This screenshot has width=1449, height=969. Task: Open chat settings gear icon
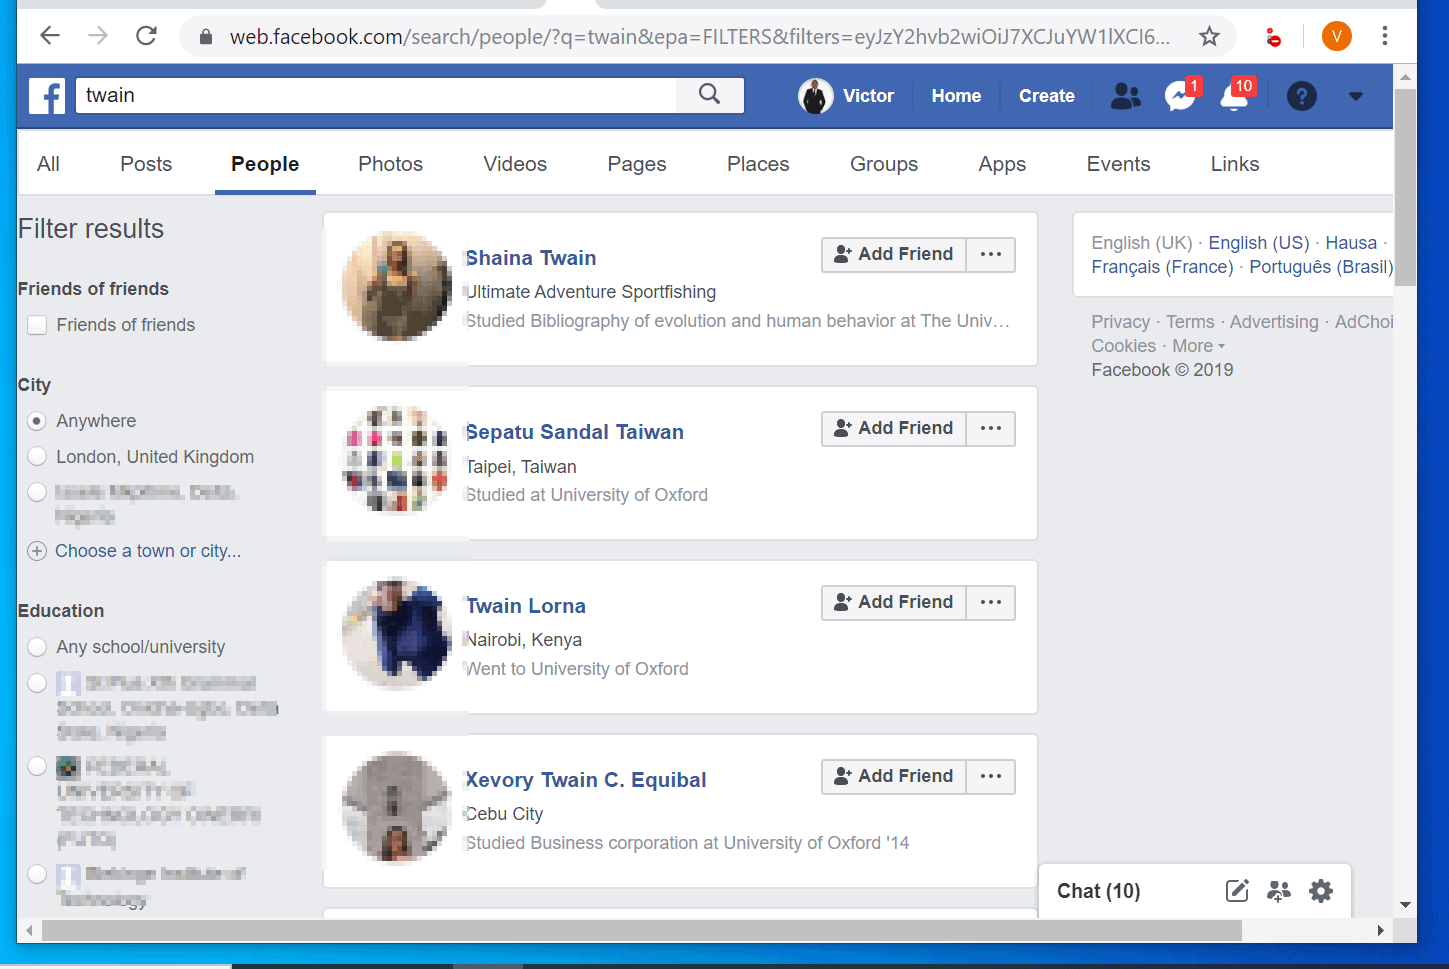pos(1321,891)
